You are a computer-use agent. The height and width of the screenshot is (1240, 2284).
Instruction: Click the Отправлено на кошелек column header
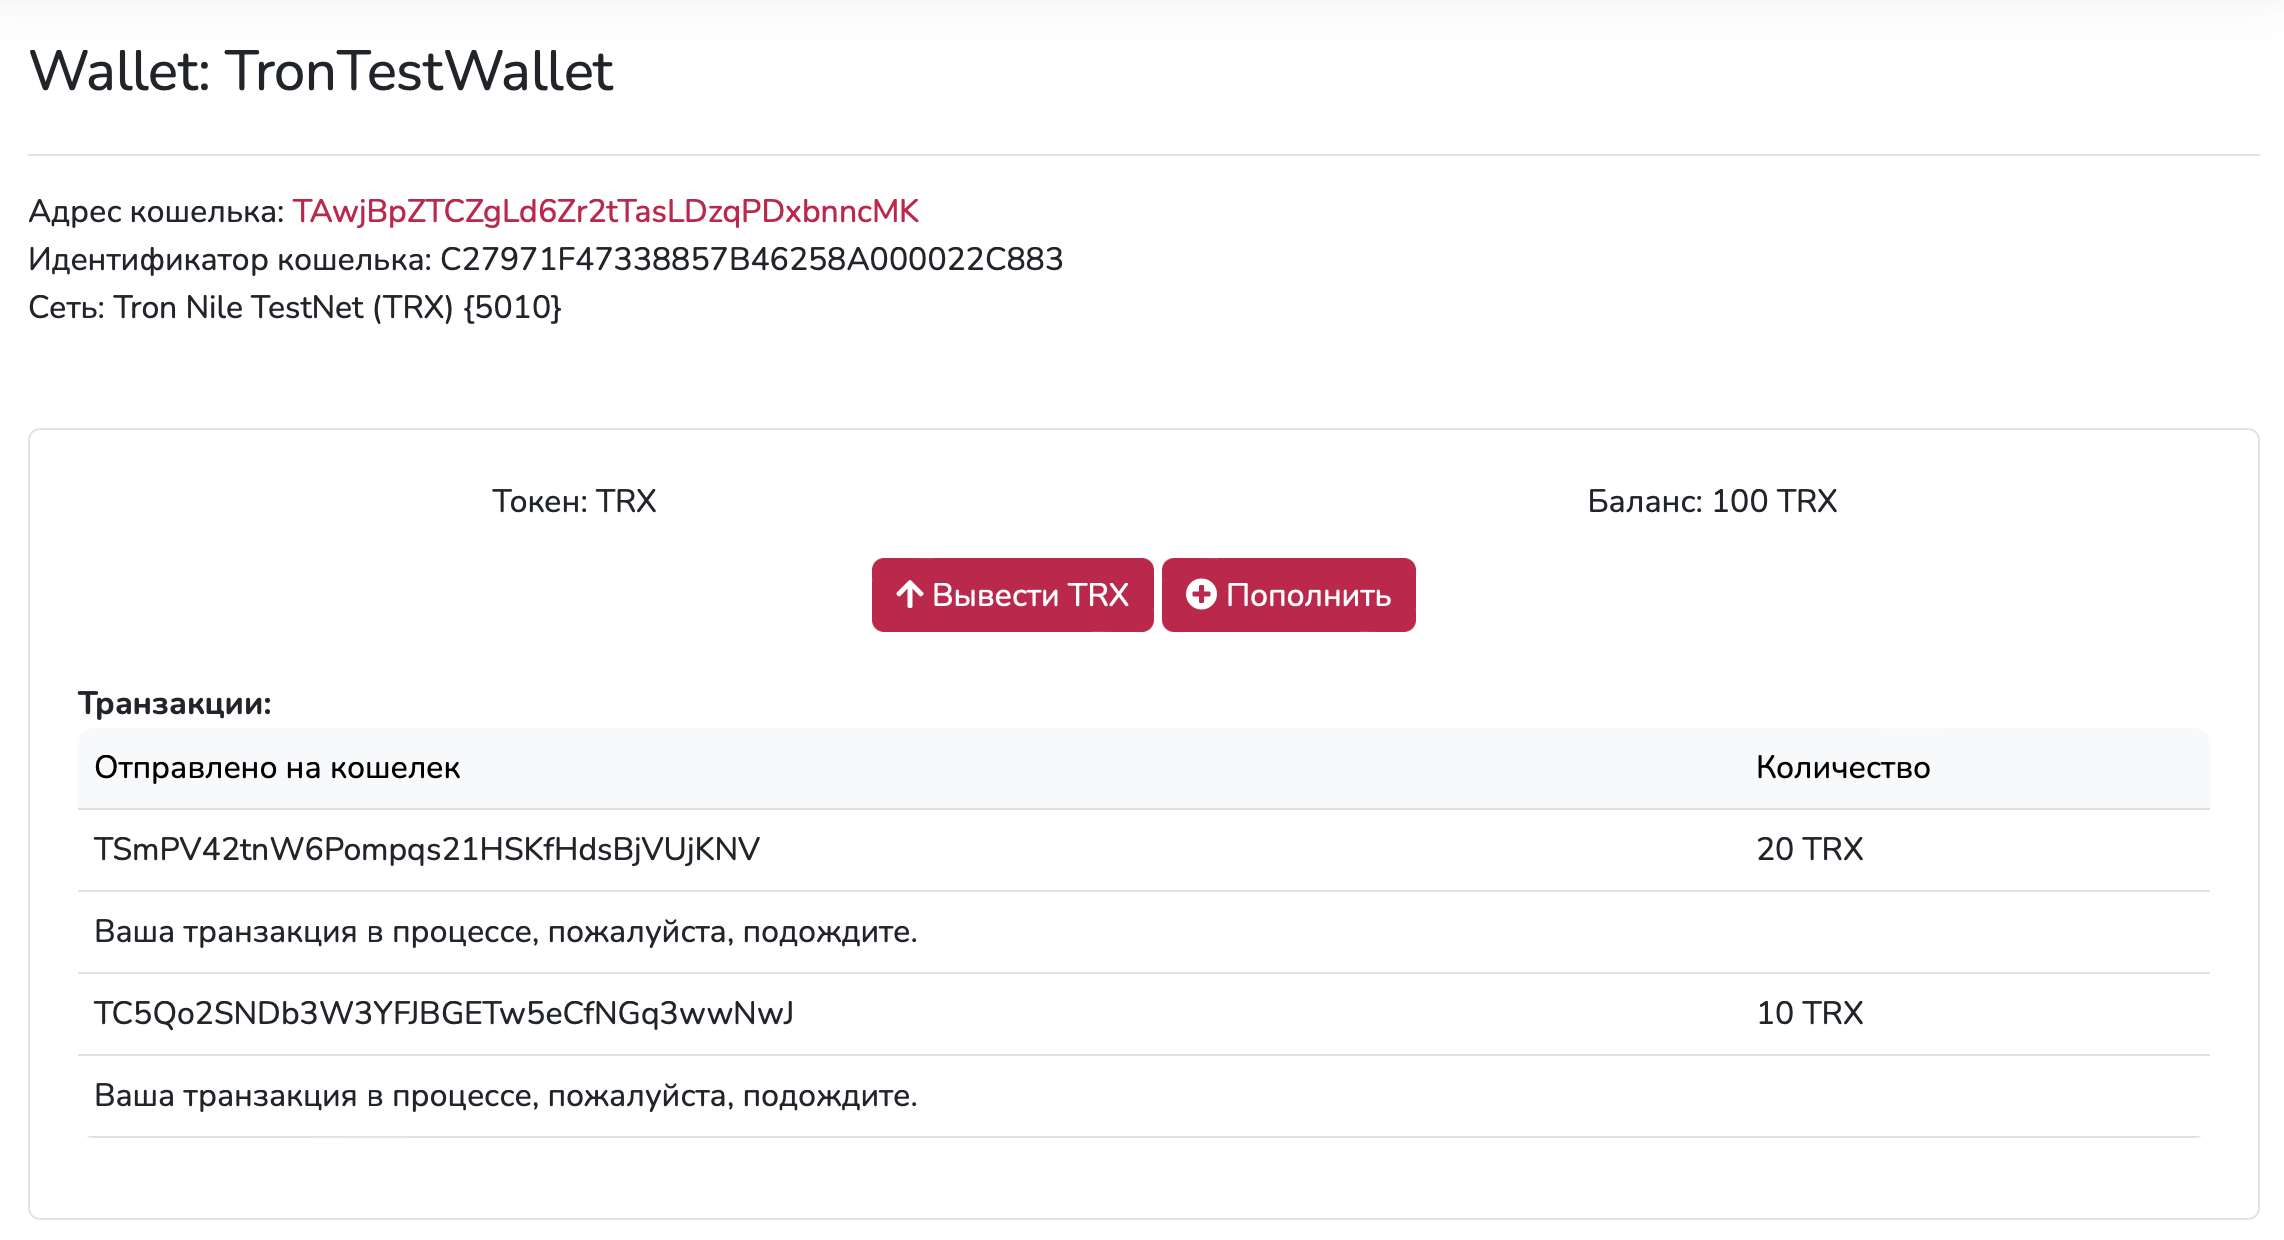click(277, 768)
